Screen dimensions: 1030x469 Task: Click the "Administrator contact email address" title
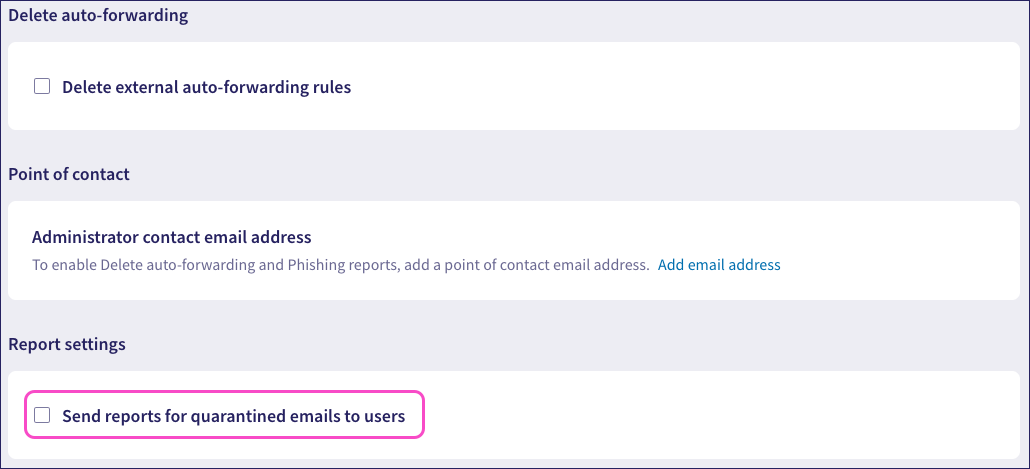point(172,237)
